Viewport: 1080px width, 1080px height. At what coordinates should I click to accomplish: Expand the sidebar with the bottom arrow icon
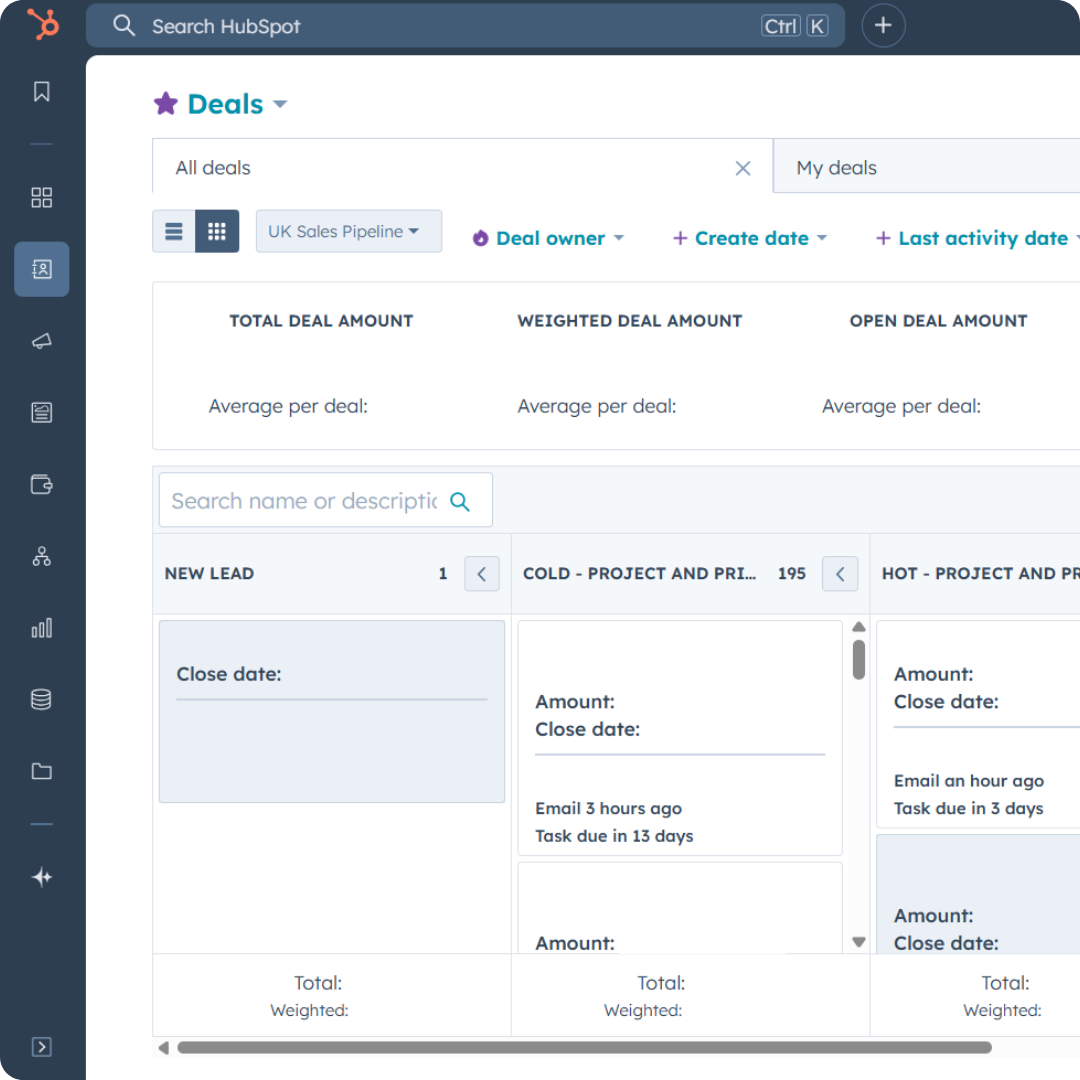(x=41, y=1047)
